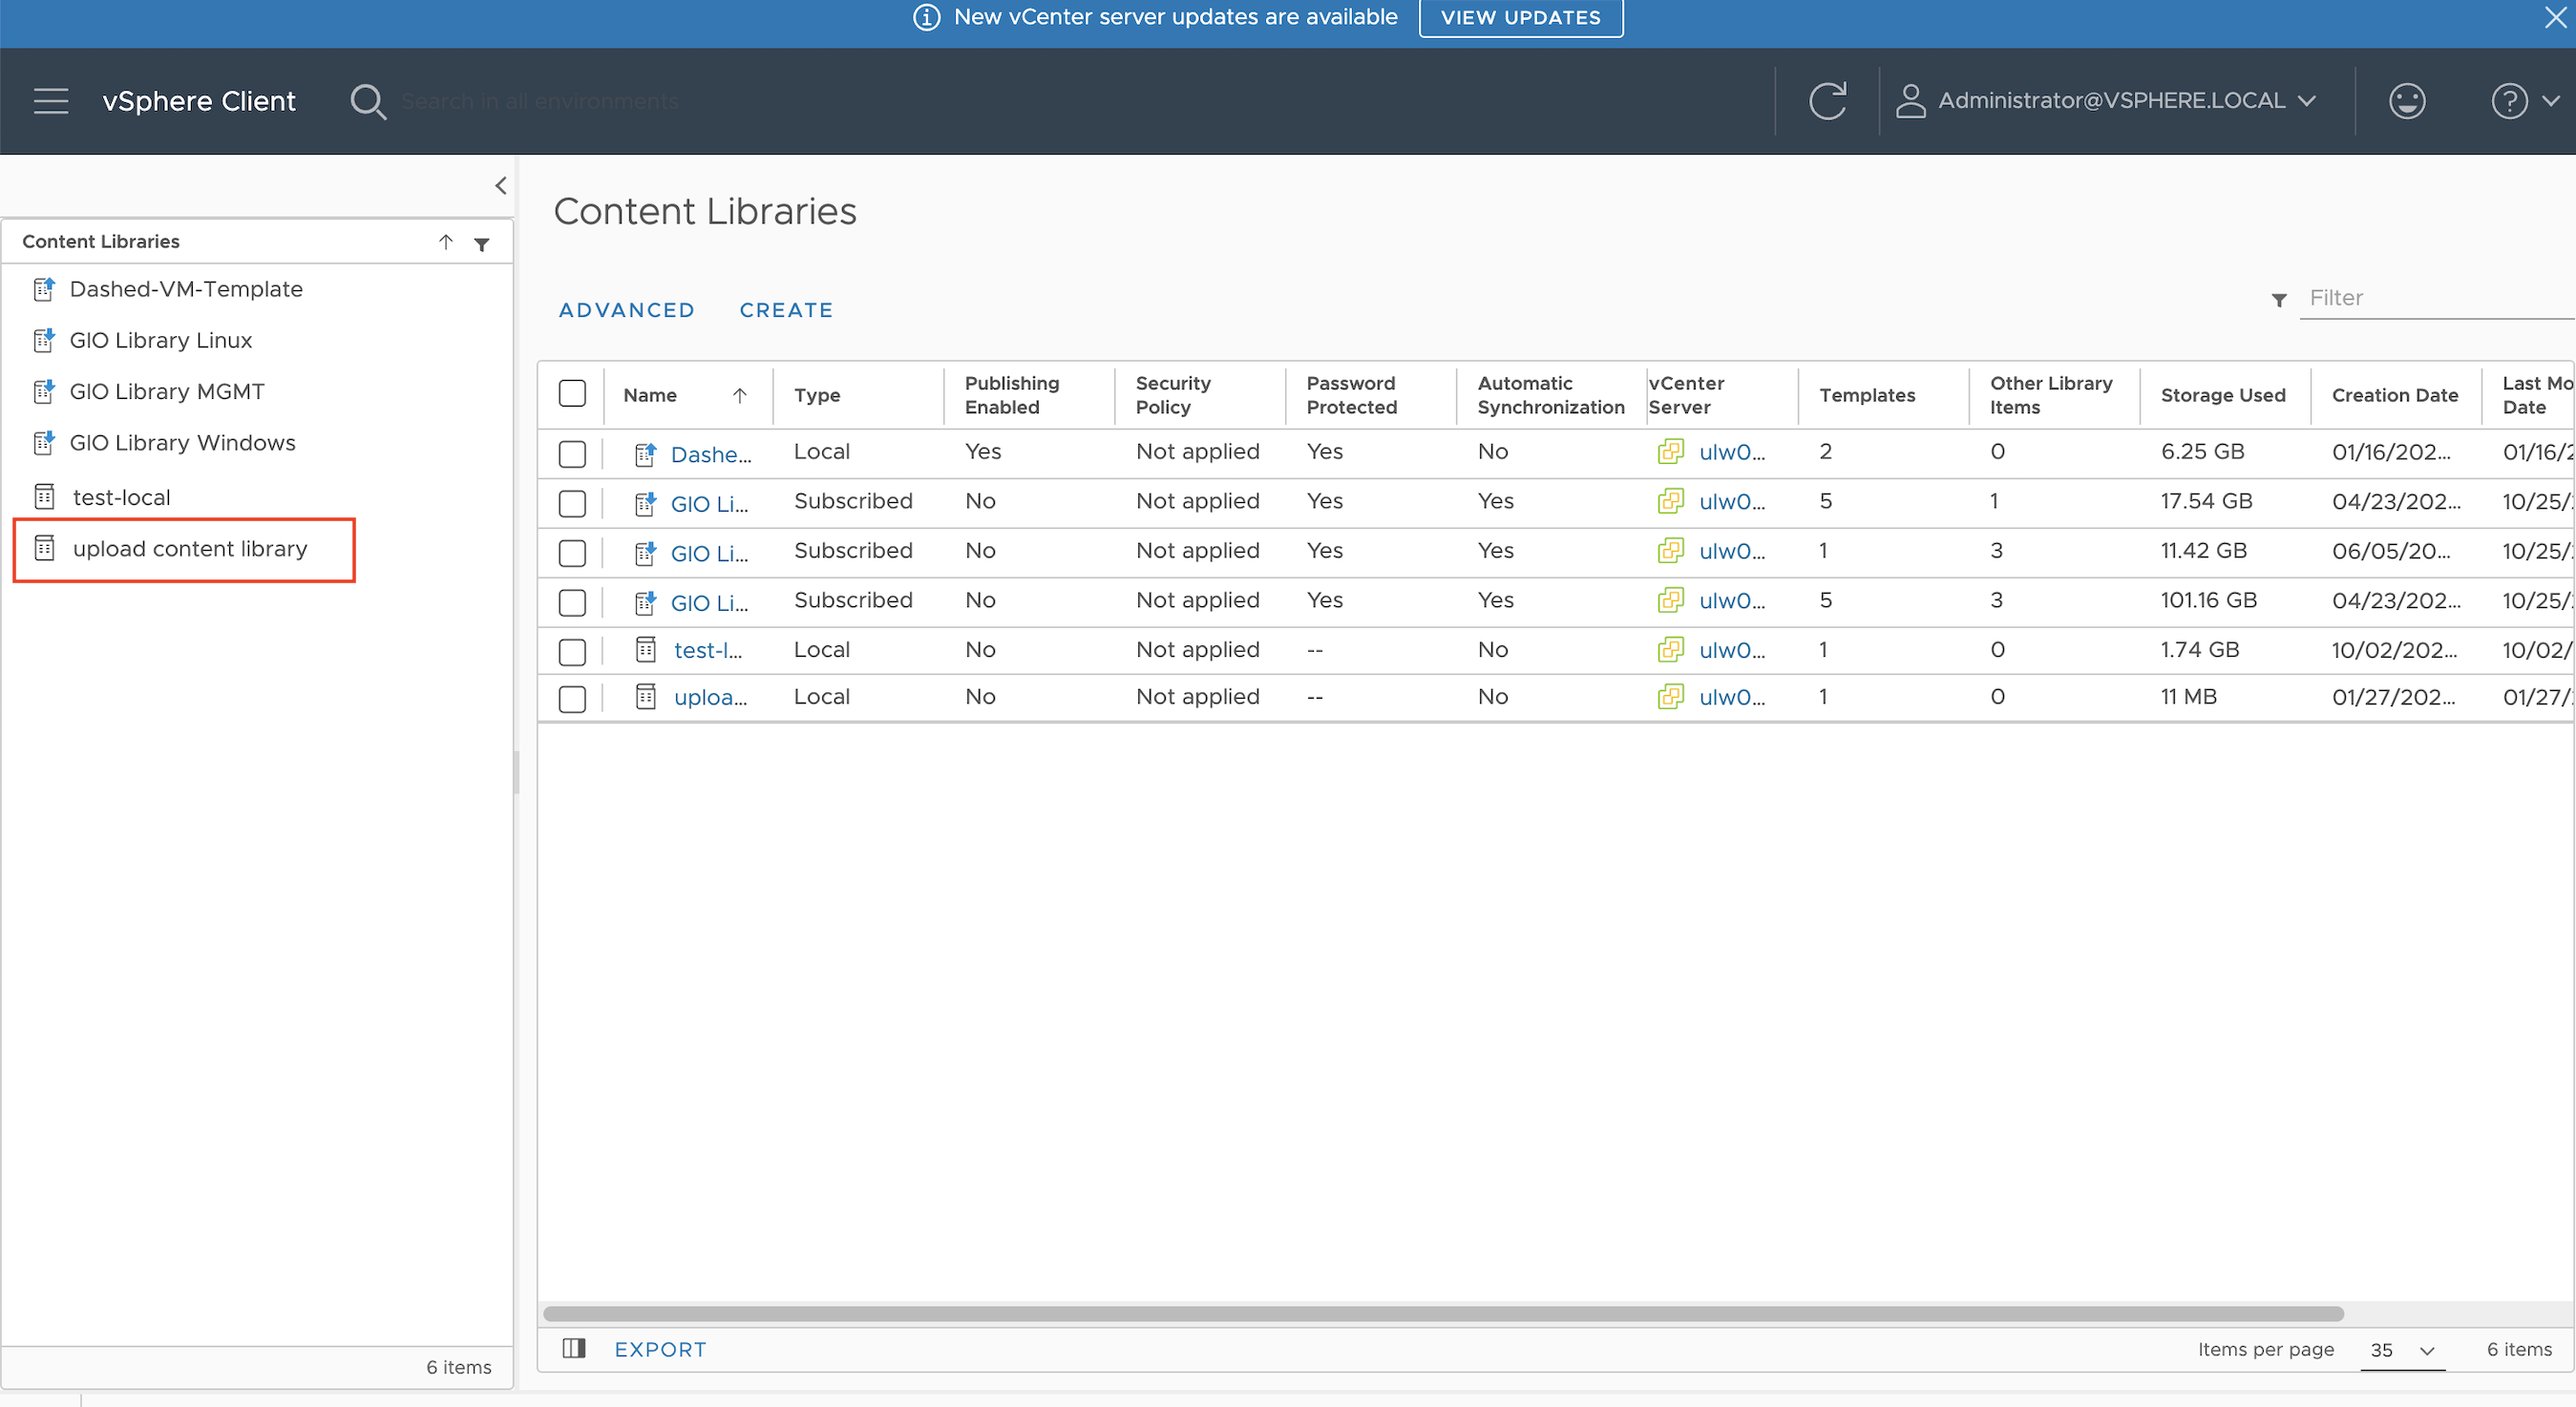This screenshot has height=1407, width=2576.
Task: Select GIO Library Windows in sidebar
Action: 182,442
